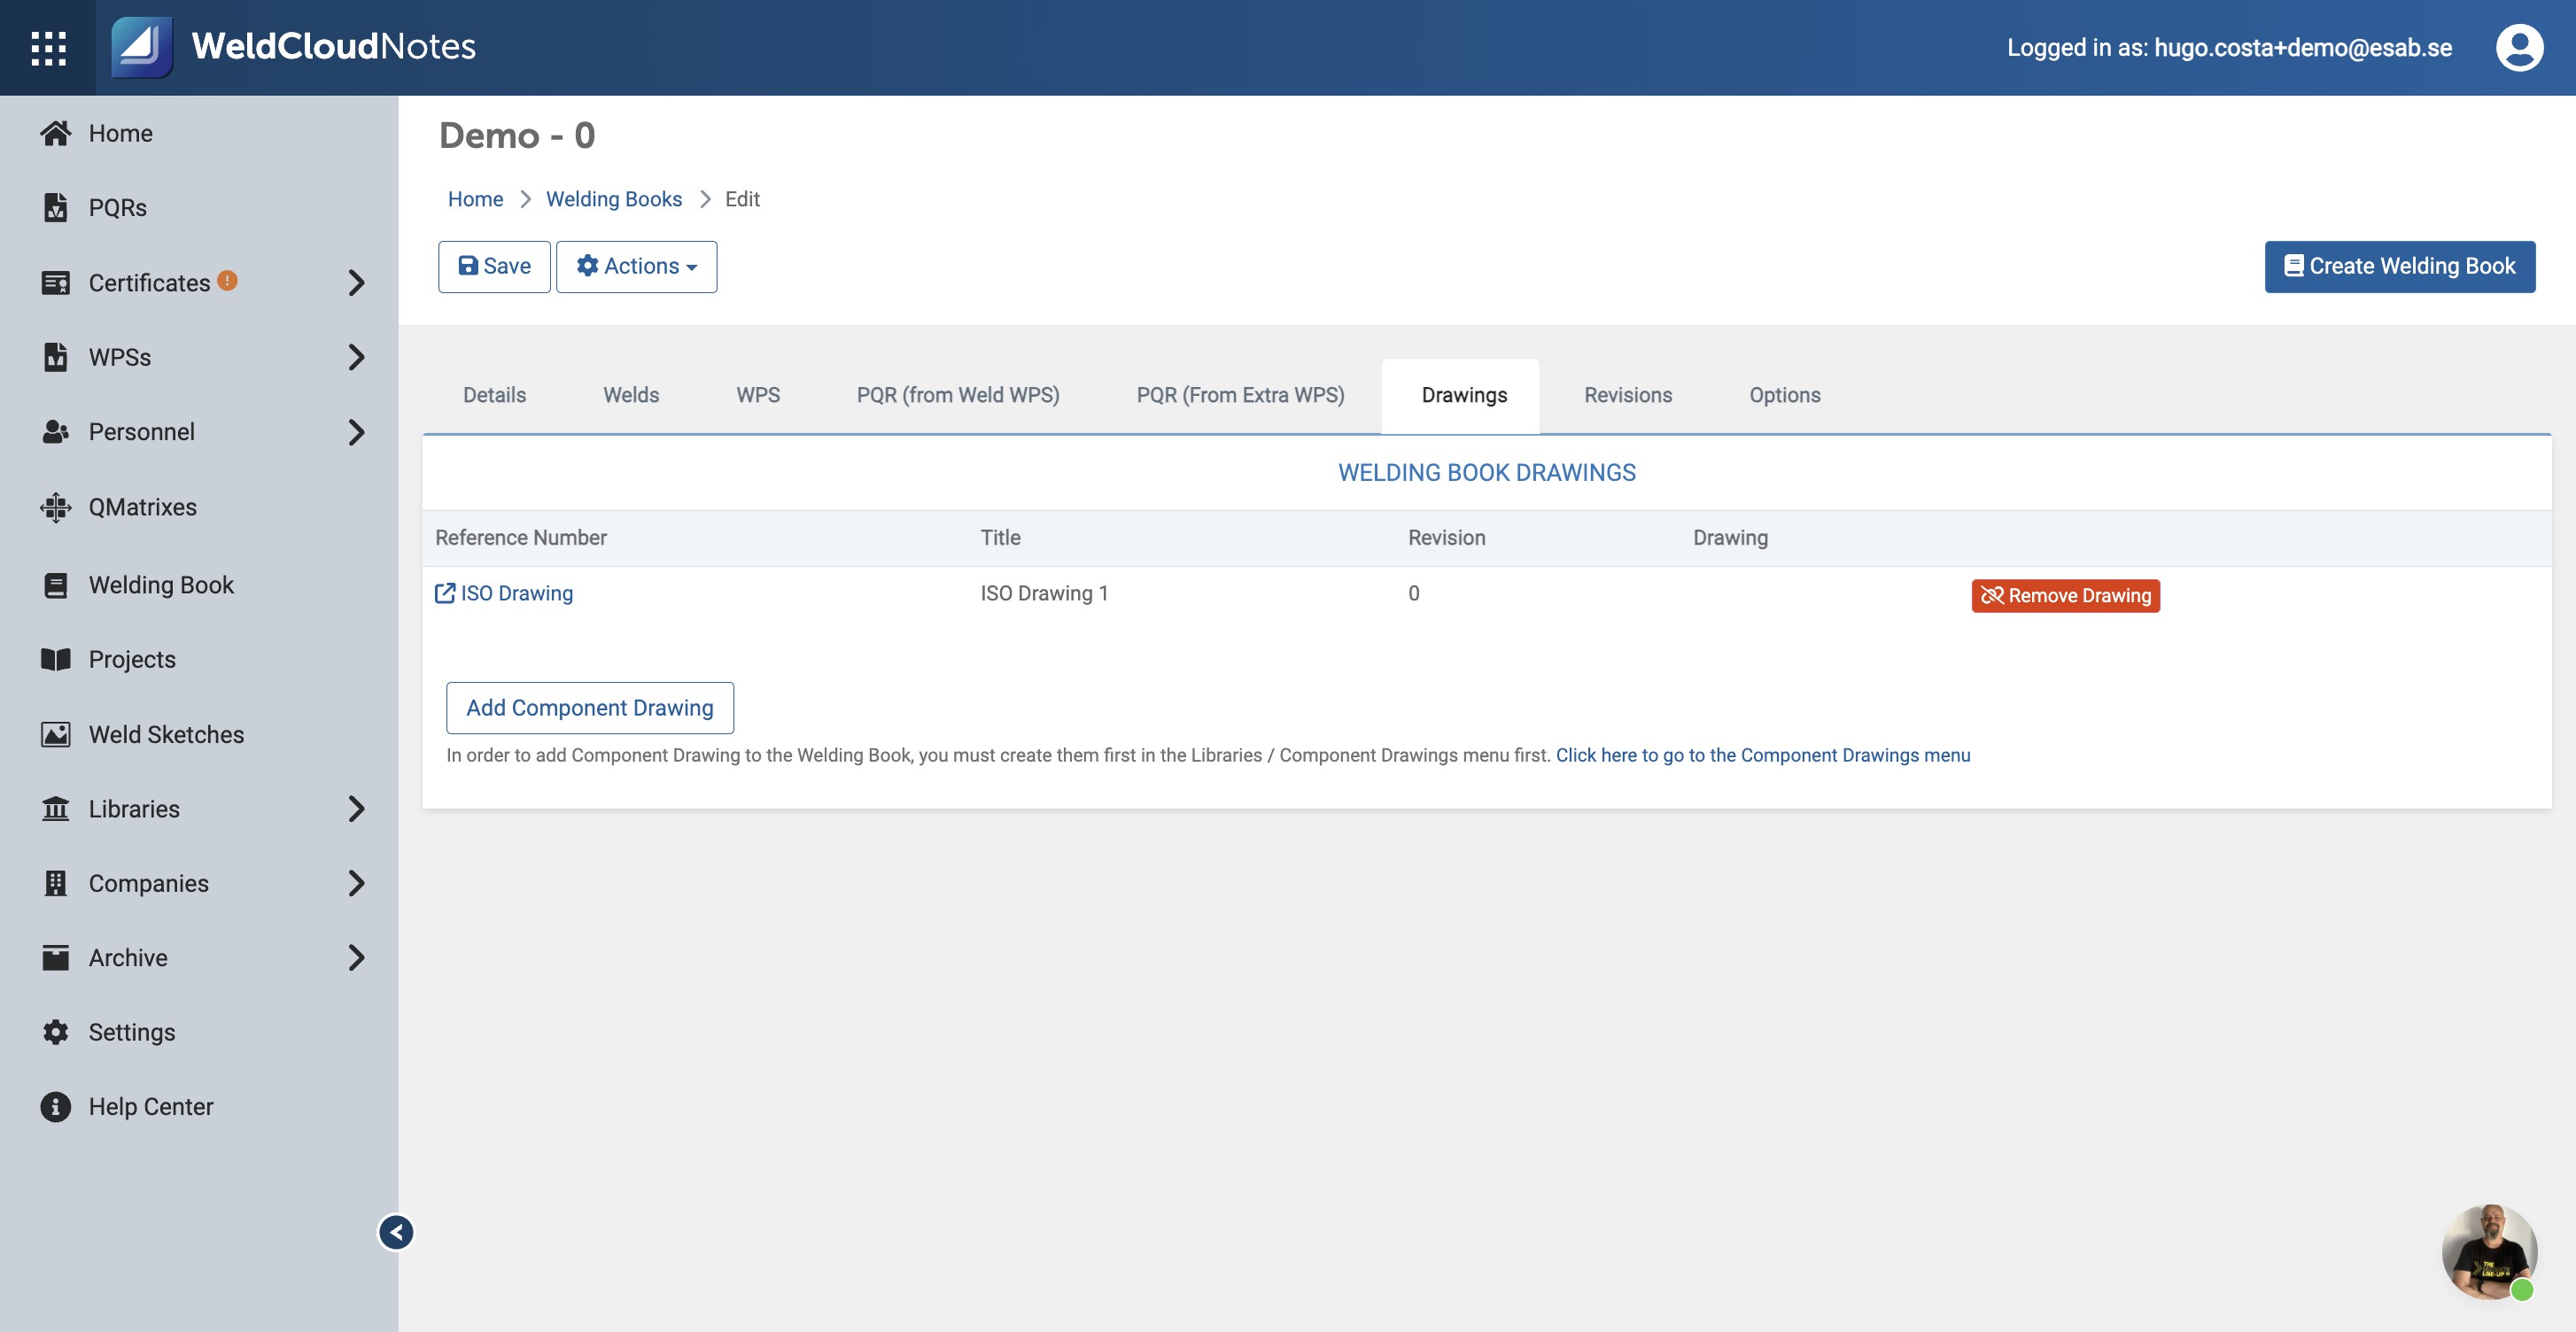
Task: Click the WPSs file icon
Action: [56, 357]
